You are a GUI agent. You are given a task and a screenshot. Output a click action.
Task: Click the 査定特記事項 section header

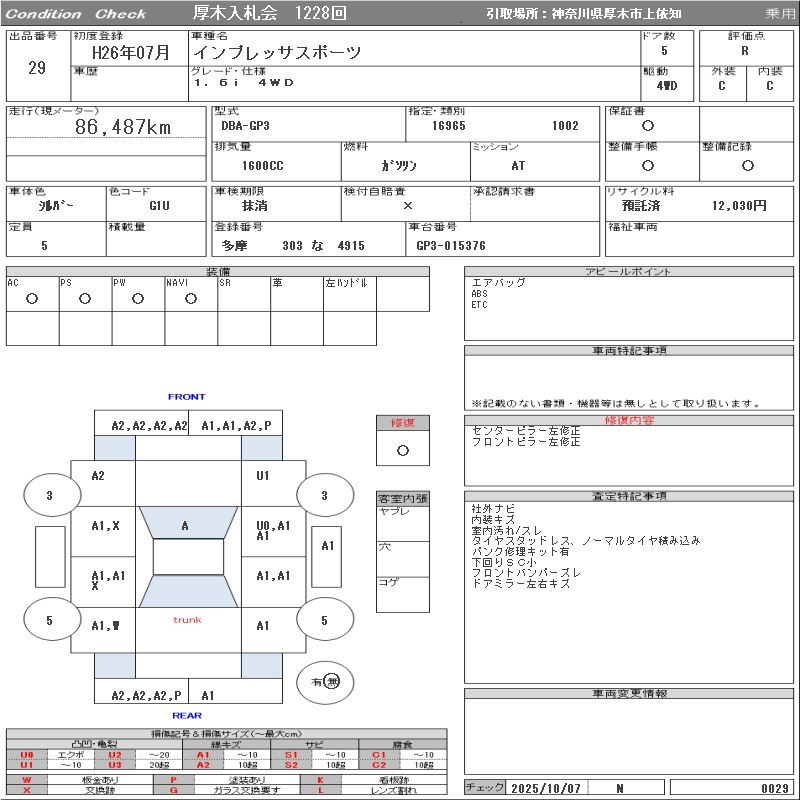tap(630, 496)
